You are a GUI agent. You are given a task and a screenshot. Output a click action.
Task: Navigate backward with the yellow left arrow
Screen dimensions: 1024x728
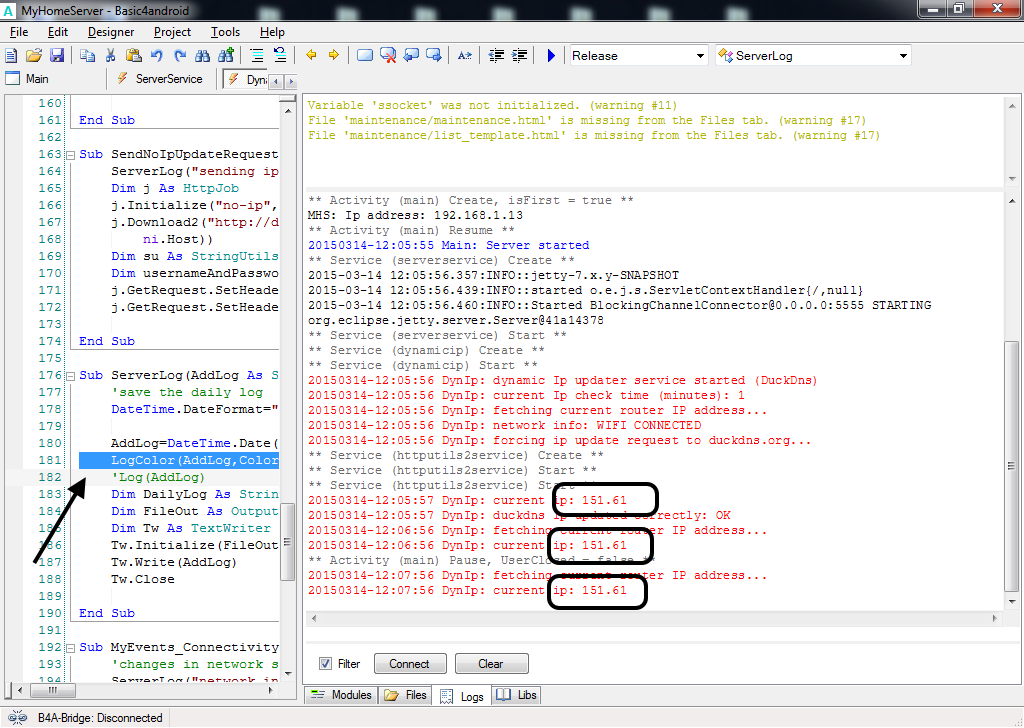pos(311,56)
